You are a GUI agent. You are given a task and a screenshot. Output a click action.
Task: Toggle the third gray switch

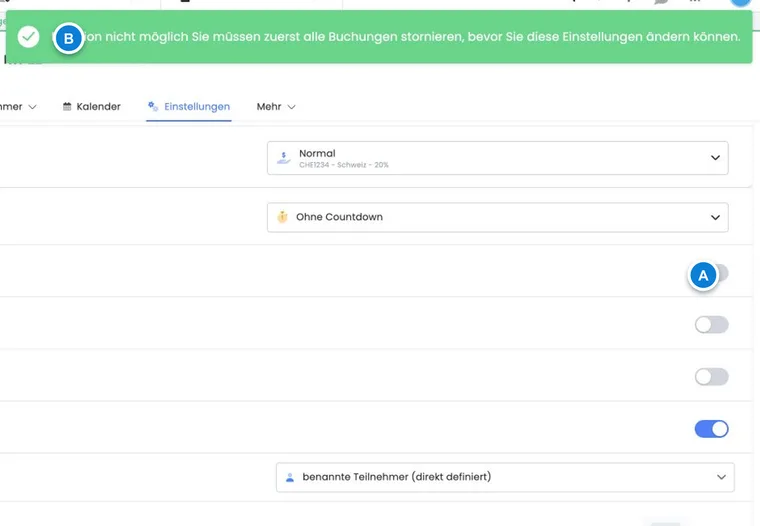click(x=711, y=377)
